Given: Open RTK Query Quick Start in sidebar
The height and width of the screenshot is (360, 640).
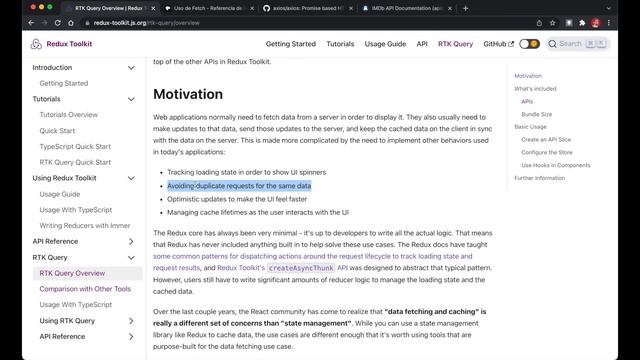Looking at the screenshot, I should point(75,162).
